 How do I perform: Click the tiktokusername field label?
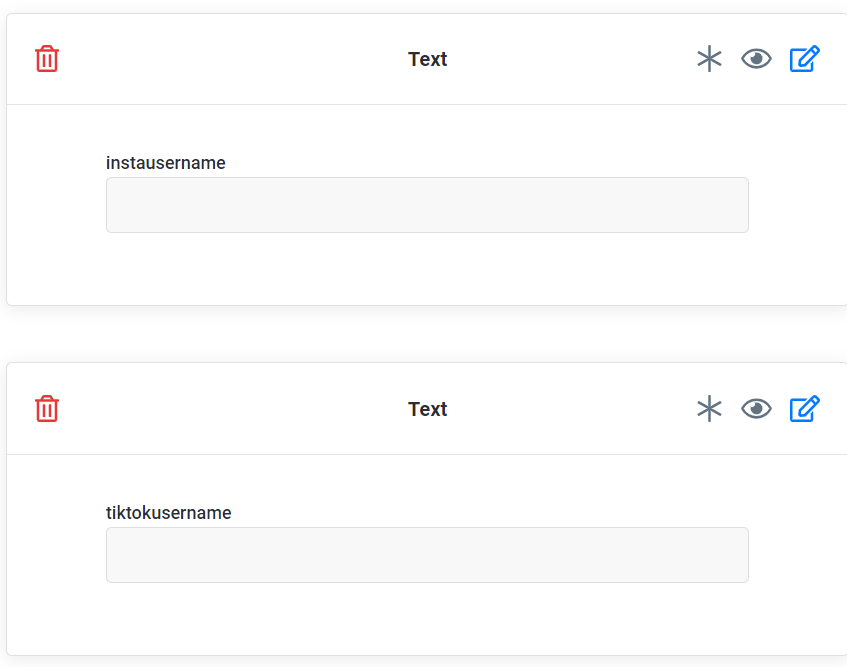click(168, 512)
